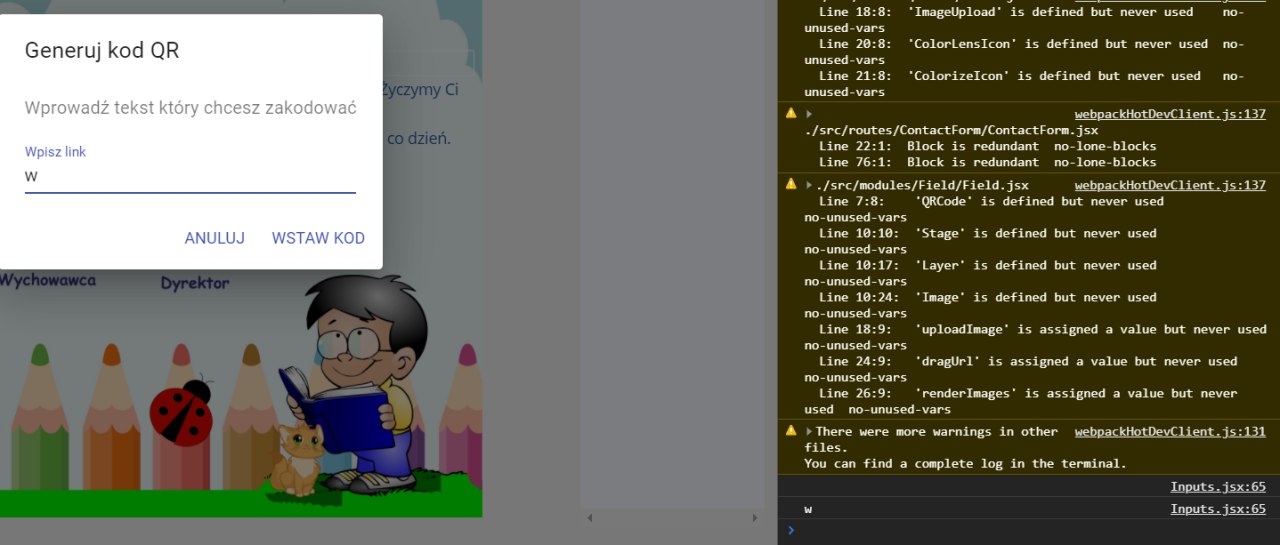This screenshot has width=1280, height=545.
Task: Focus the Wpisz link text field
Action: coord(190,177)
